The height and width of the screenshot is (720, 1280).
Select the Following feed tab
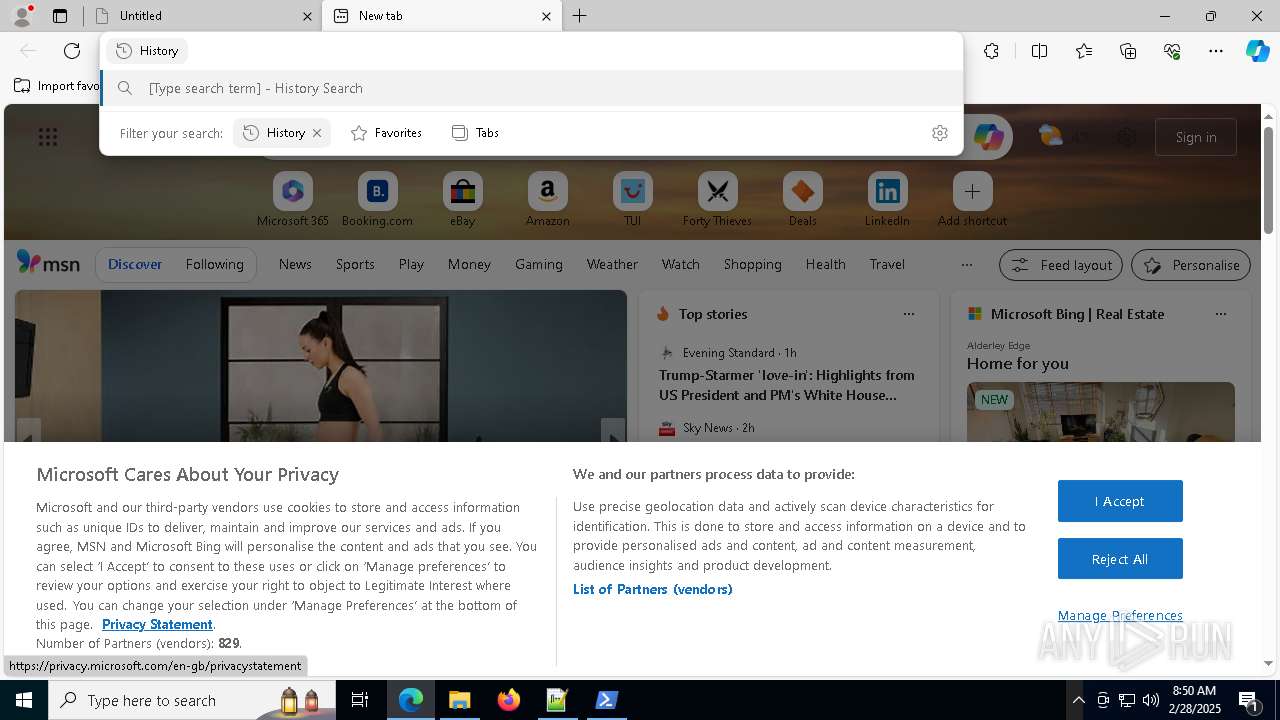214,264
